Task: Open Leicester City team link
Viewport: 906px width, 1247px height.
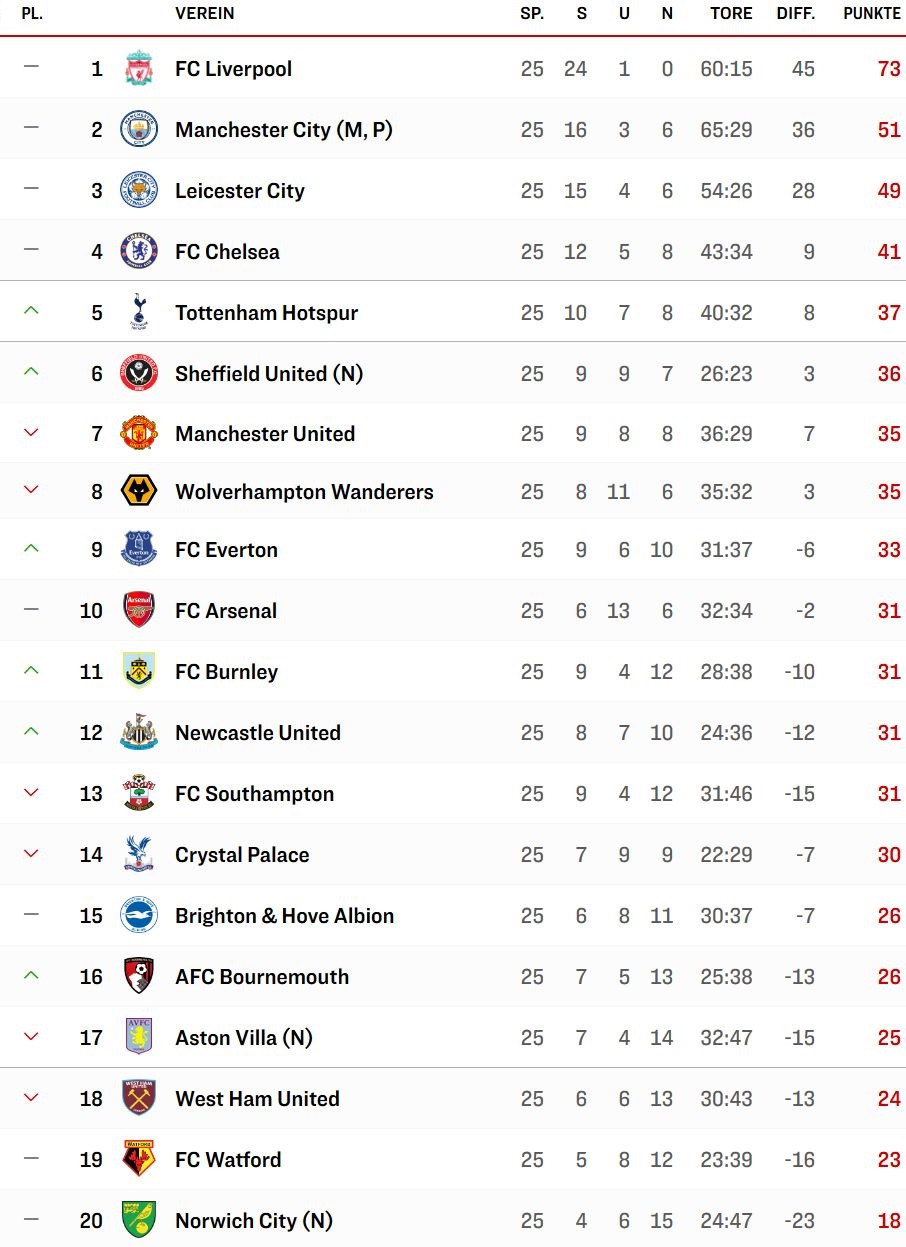Action: tap(240, 191)
